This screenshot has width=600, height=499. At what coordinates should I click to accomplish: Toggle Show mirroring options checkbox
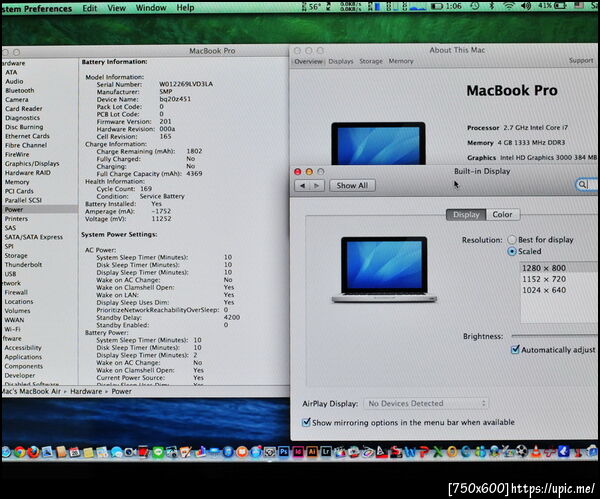pyautogui.click(x=306, y=422)
